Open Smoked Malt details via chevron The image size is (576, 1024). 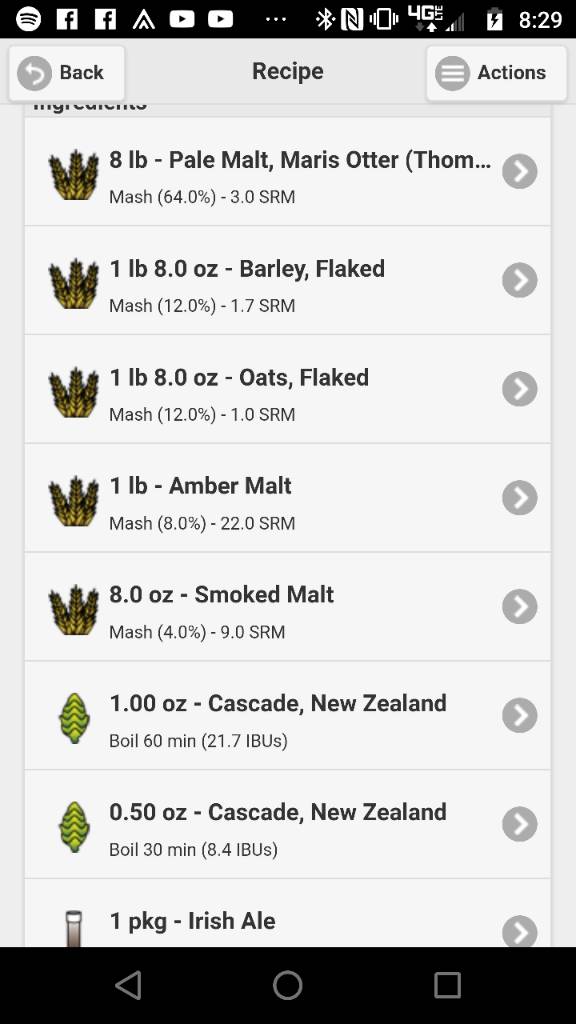[x=520, y=606]
